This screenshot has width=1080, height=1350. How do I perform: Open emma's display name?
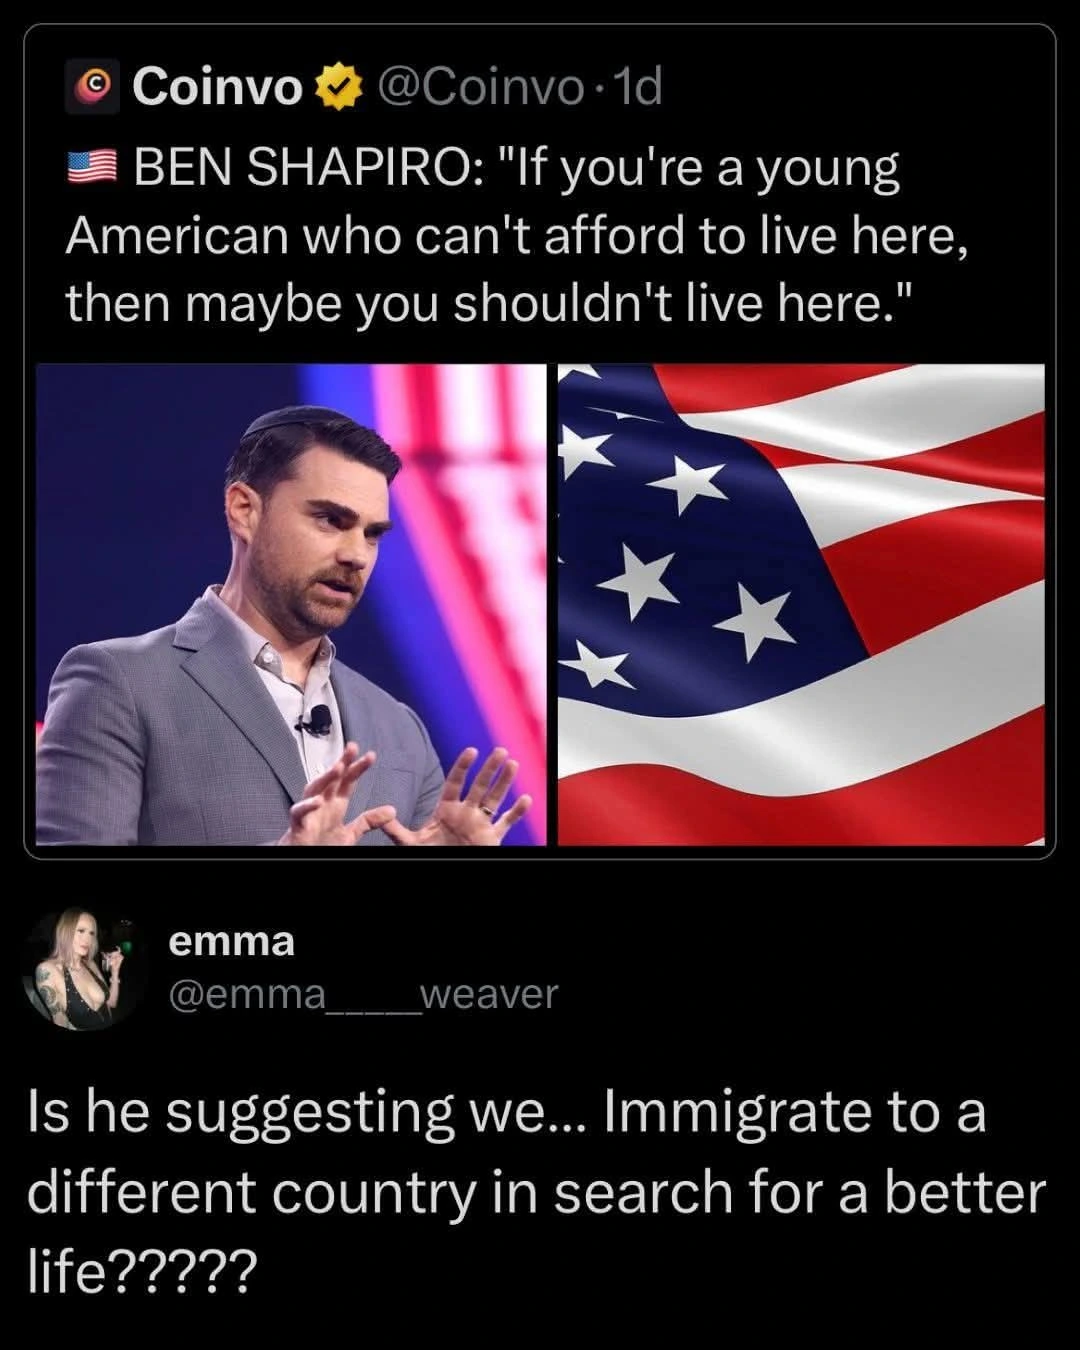232,941
